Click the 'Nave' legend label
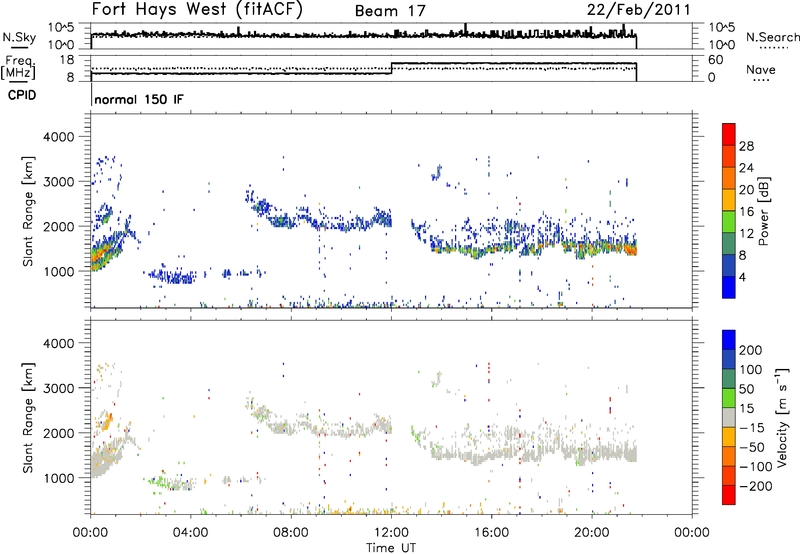 point(761,69)
